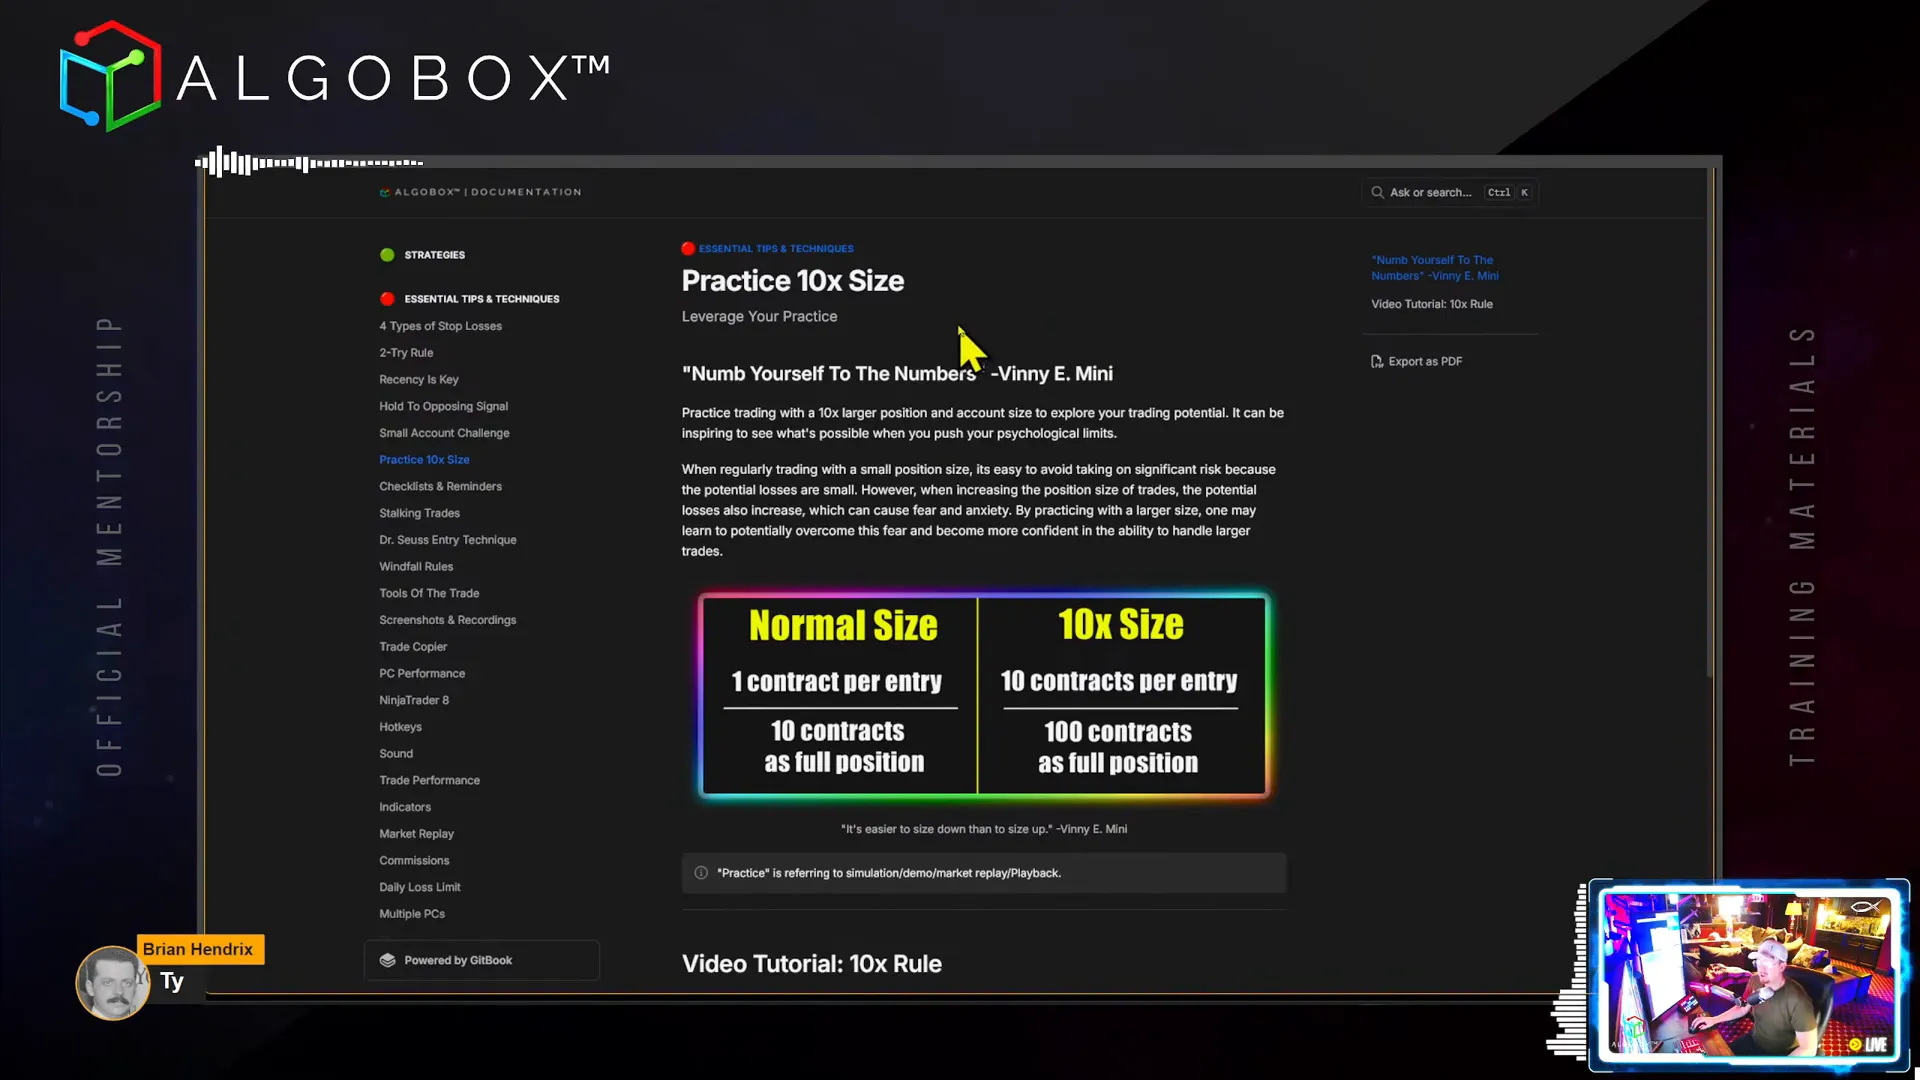This screenshot has width=1920, height=1080.
Task: Open the NinjaTrader 8 page
Action: pos(414,701)
